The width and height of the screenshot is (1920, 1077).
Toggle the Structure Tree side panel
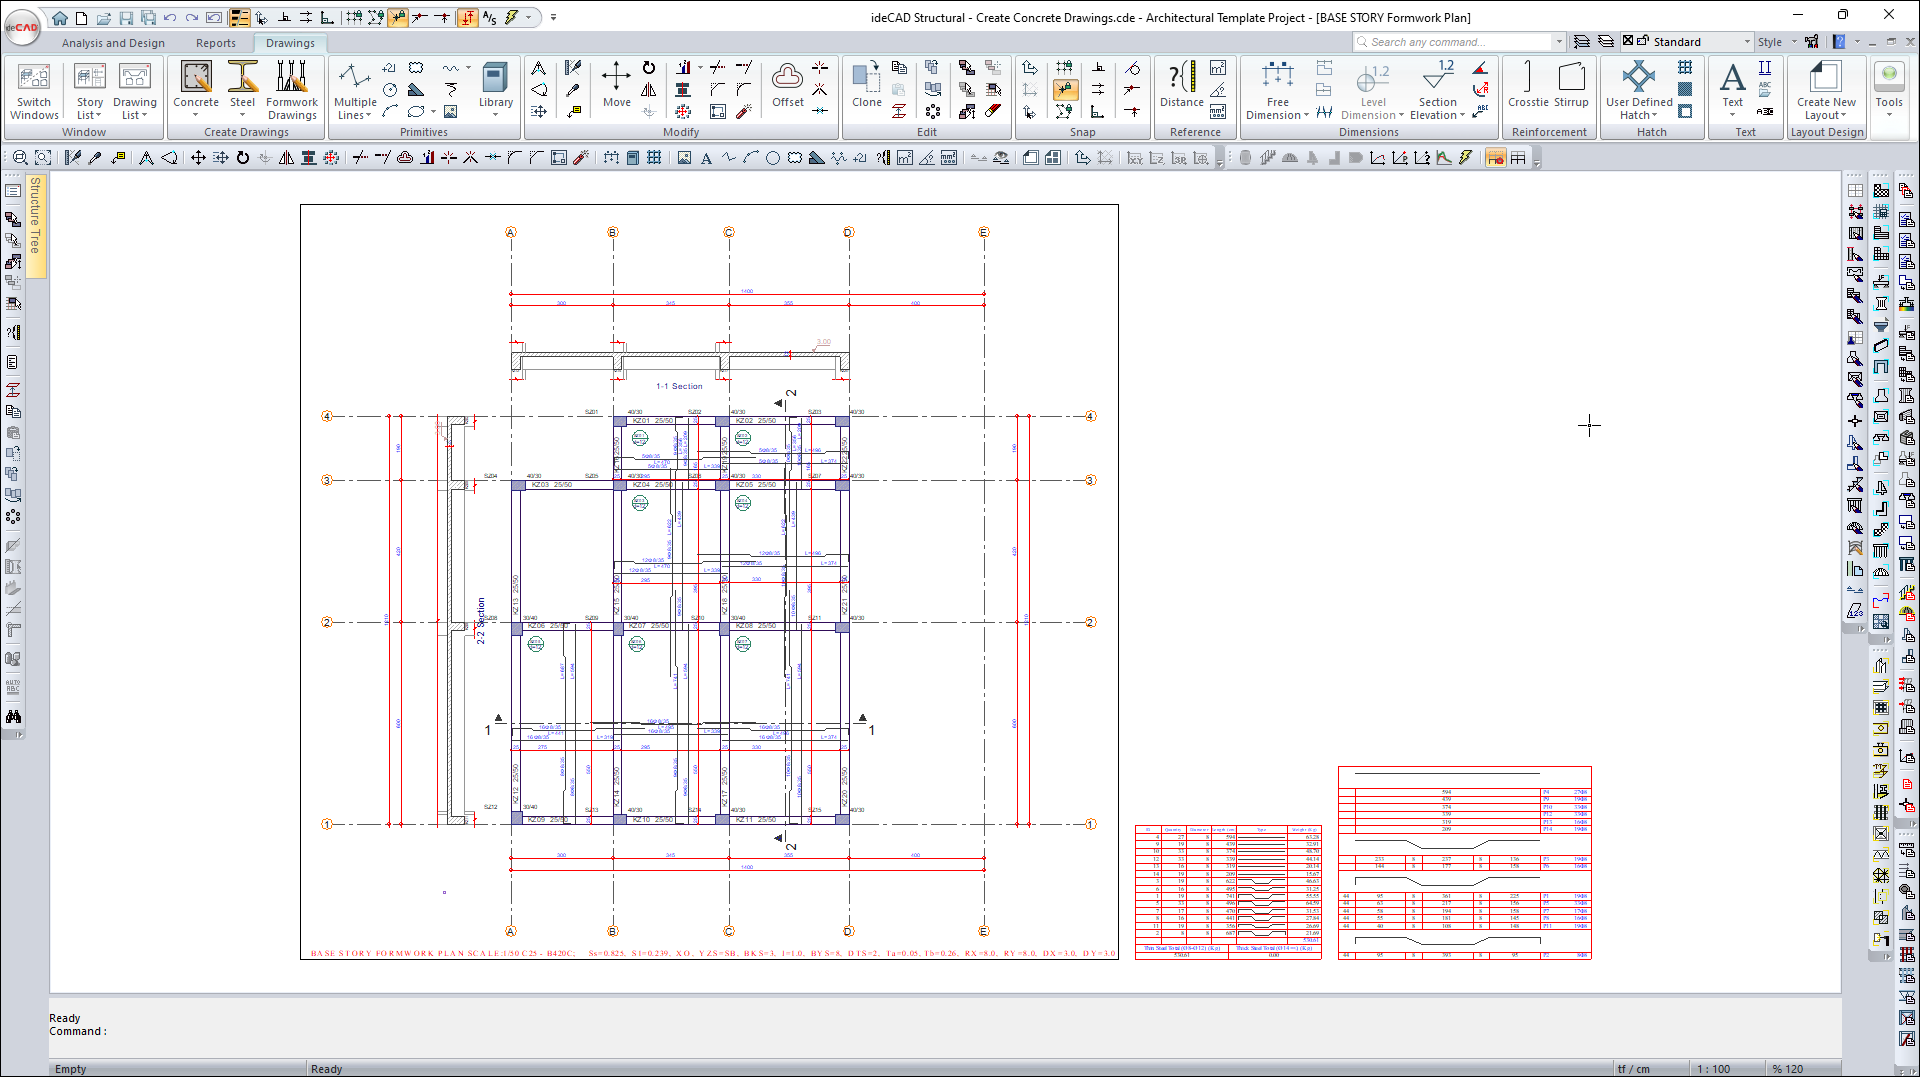pyautogui.click(x=35, y=215)
